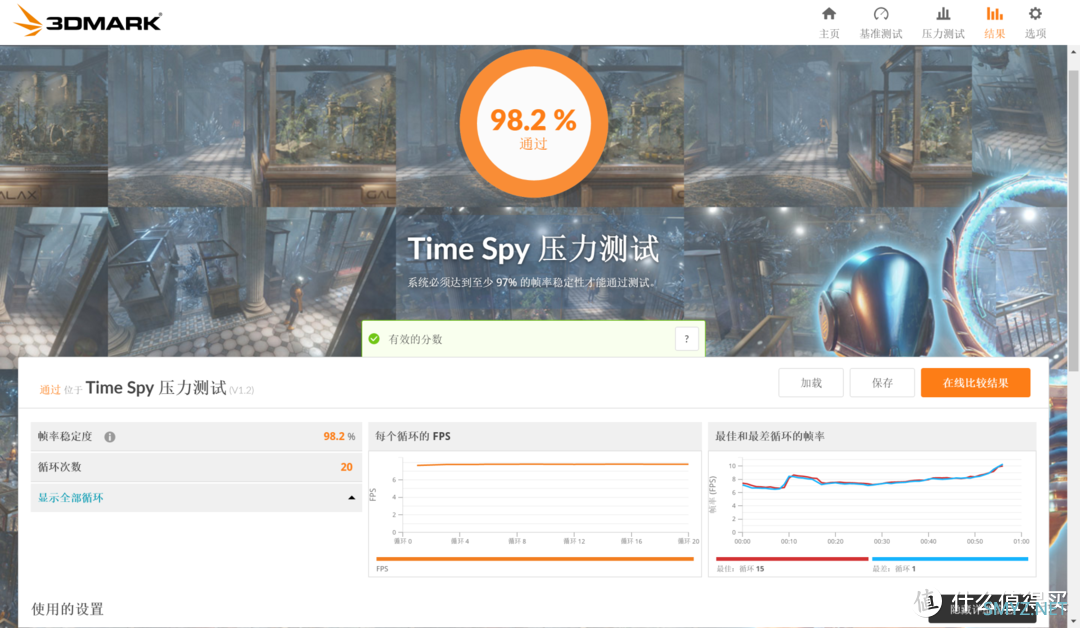Click the 使用的设置 section heading

click(x=68, y=609)
